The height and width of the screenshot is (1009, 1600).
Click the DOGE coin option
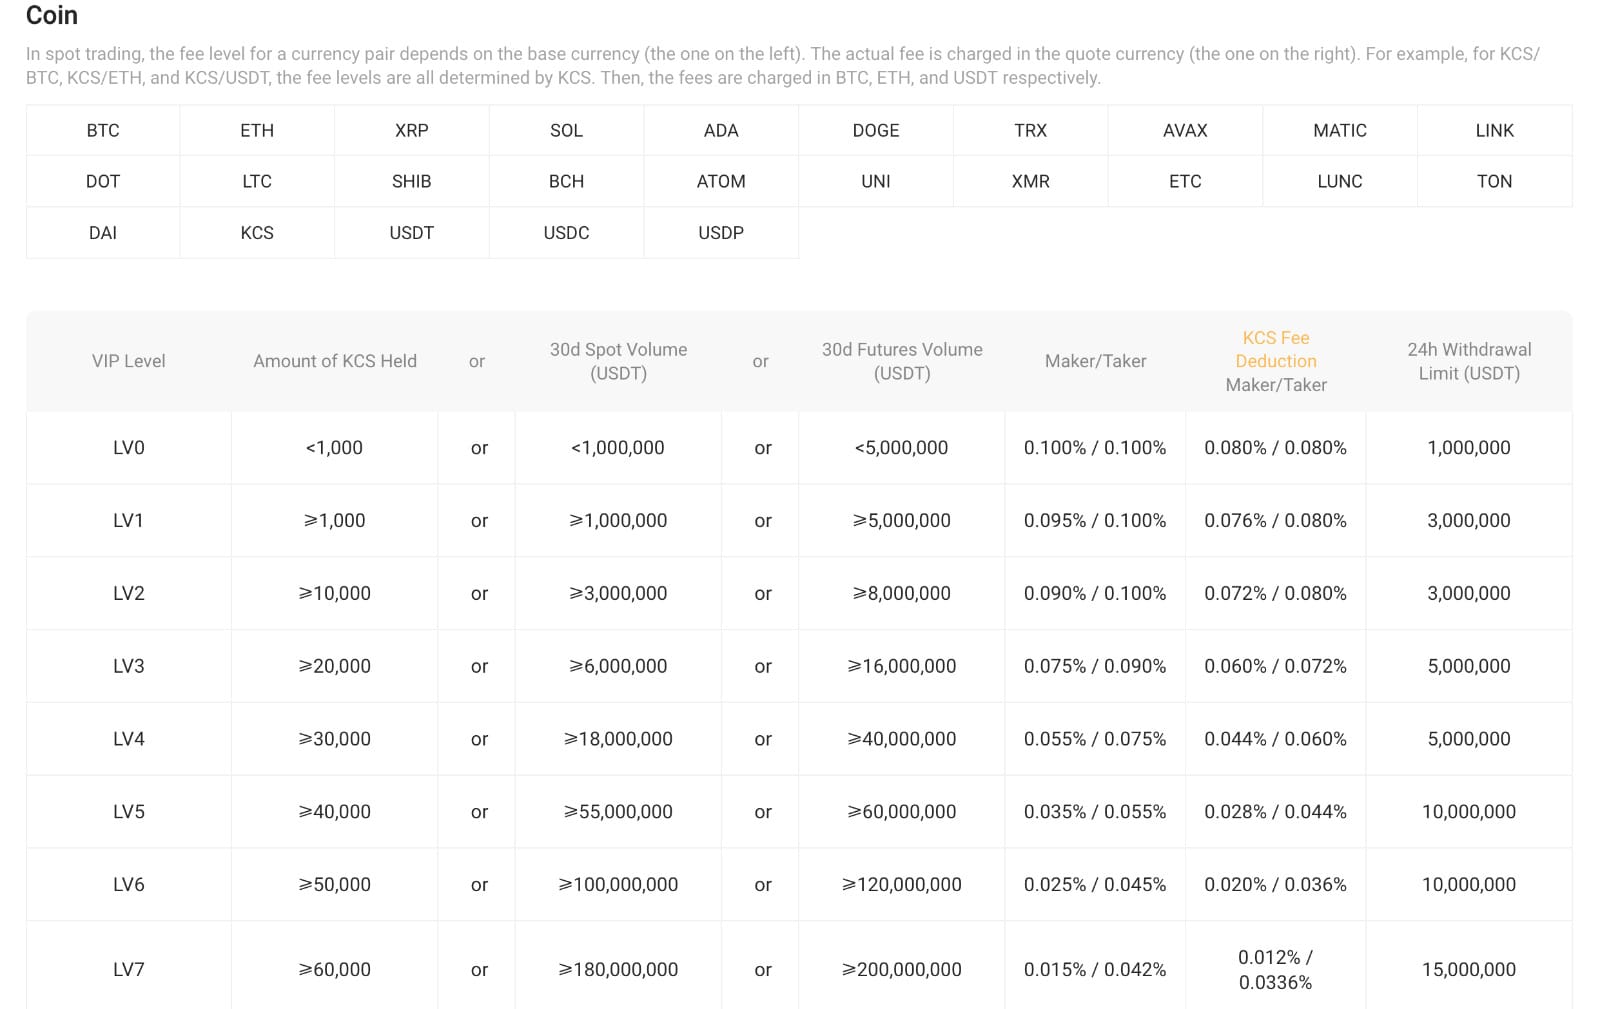click(x=876, y=130)
